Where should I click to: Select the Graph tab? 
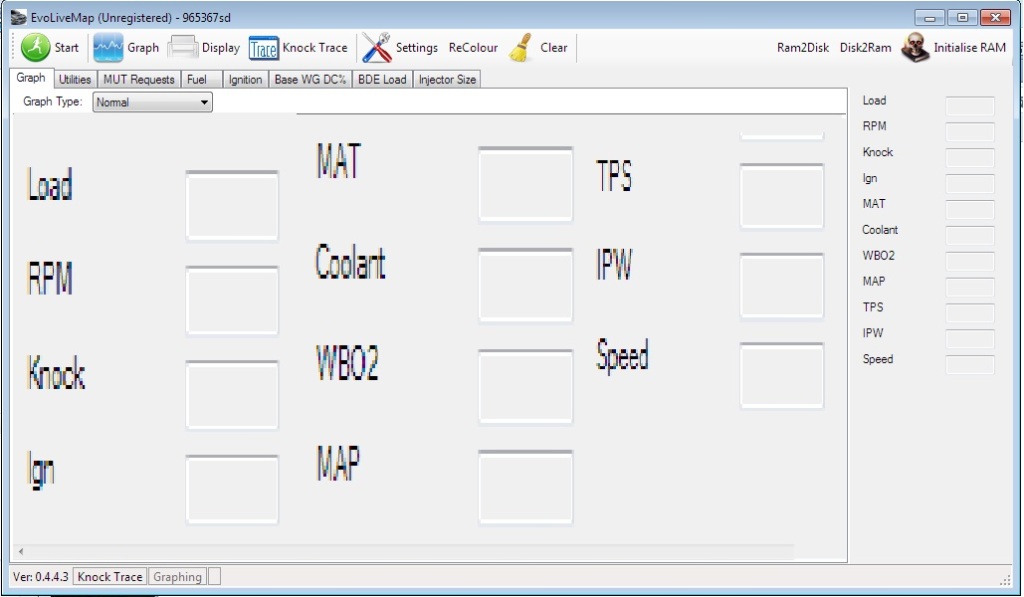[x=31, y=78]
